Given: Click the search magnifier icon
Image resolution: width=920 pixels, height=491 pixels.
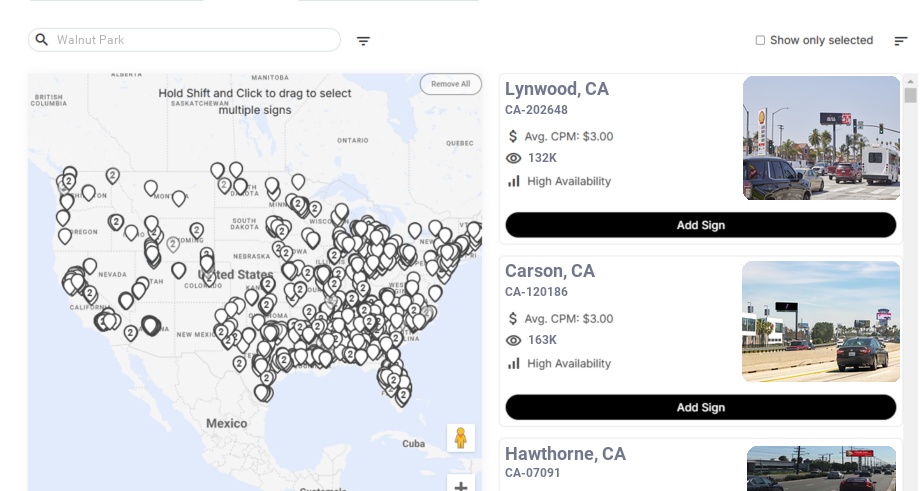Looking at the screenshot, I should pyautogui.click(x=42, y=40).
